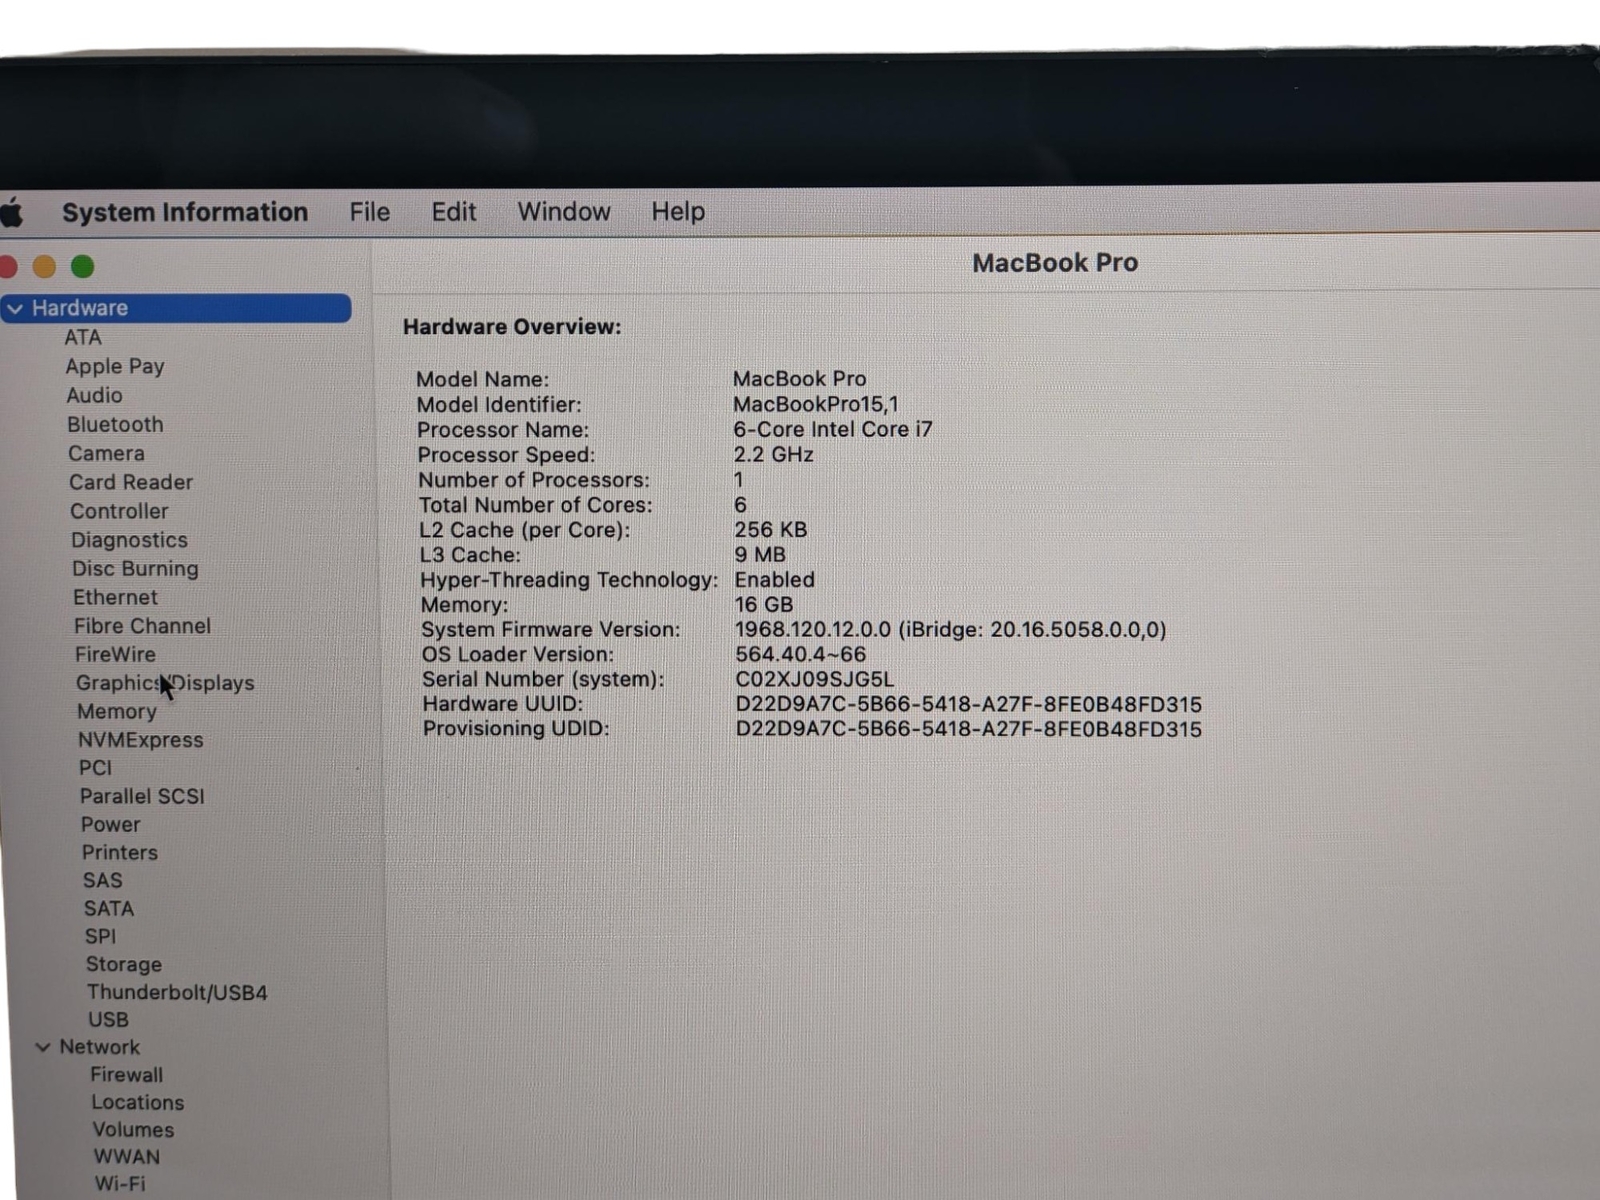1600x1200 pixels.
Task: Select NVMExpress in the sidebar
Action: (140, 740)
